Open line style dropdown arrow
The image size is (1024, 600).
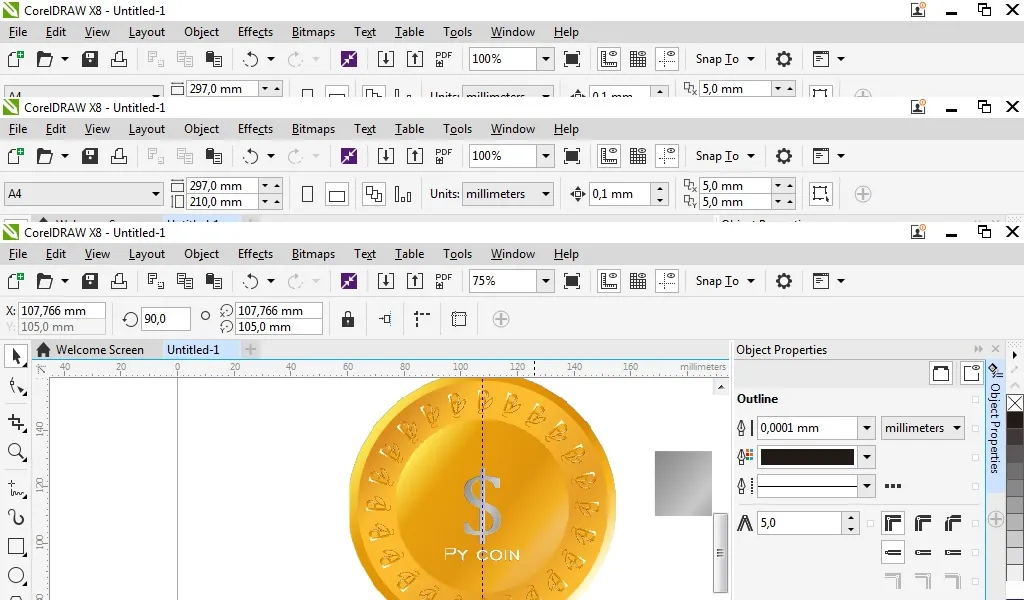(867, 486)
